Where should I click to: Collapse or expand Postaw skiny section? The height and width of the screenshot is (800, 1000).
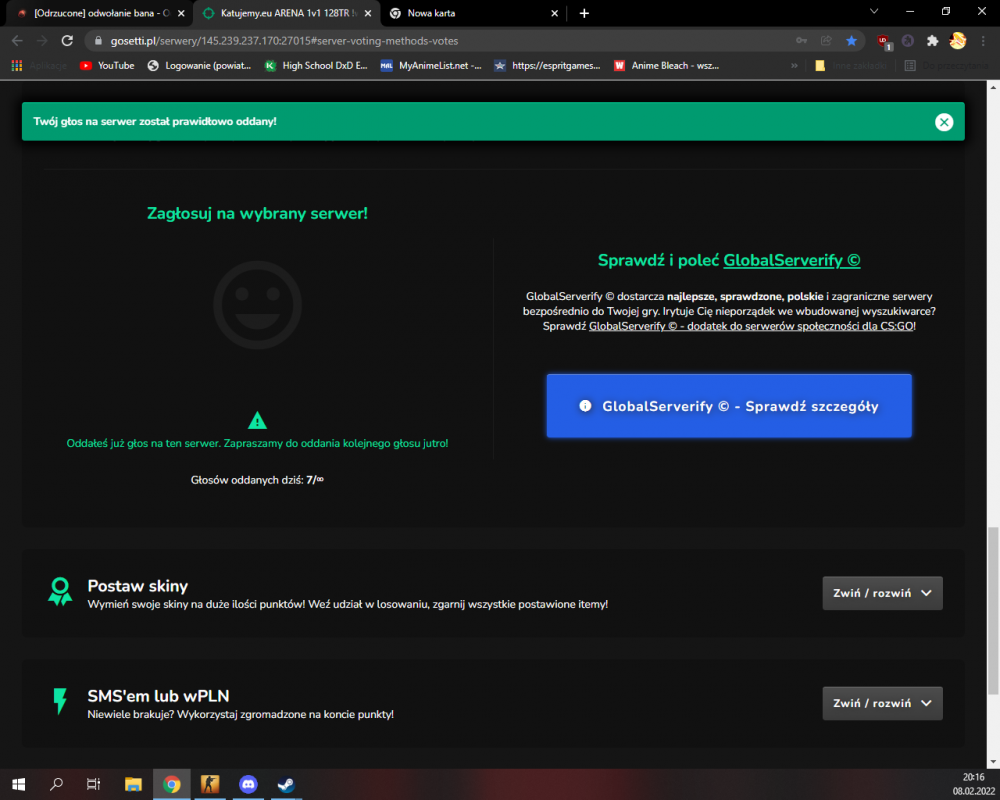pyautogui.click(x=882, y=593)
